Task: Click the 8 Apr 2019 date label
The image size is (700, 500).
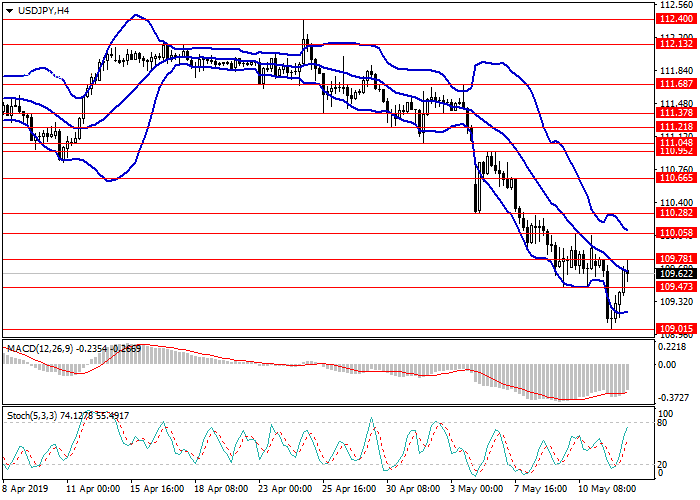Action: tap(24, 490)
